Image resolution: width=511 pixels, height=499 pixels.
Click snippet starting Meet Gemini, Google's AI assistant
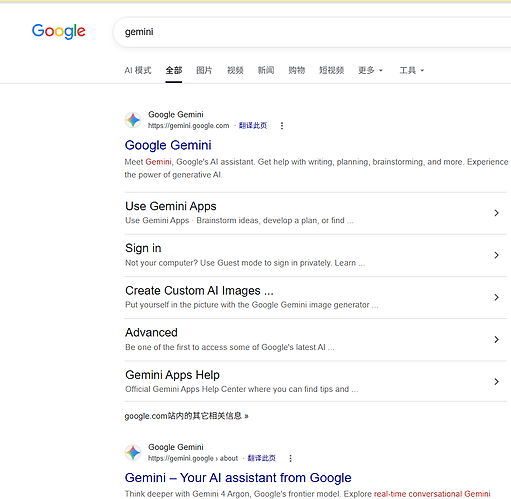(x=316, y=168)
